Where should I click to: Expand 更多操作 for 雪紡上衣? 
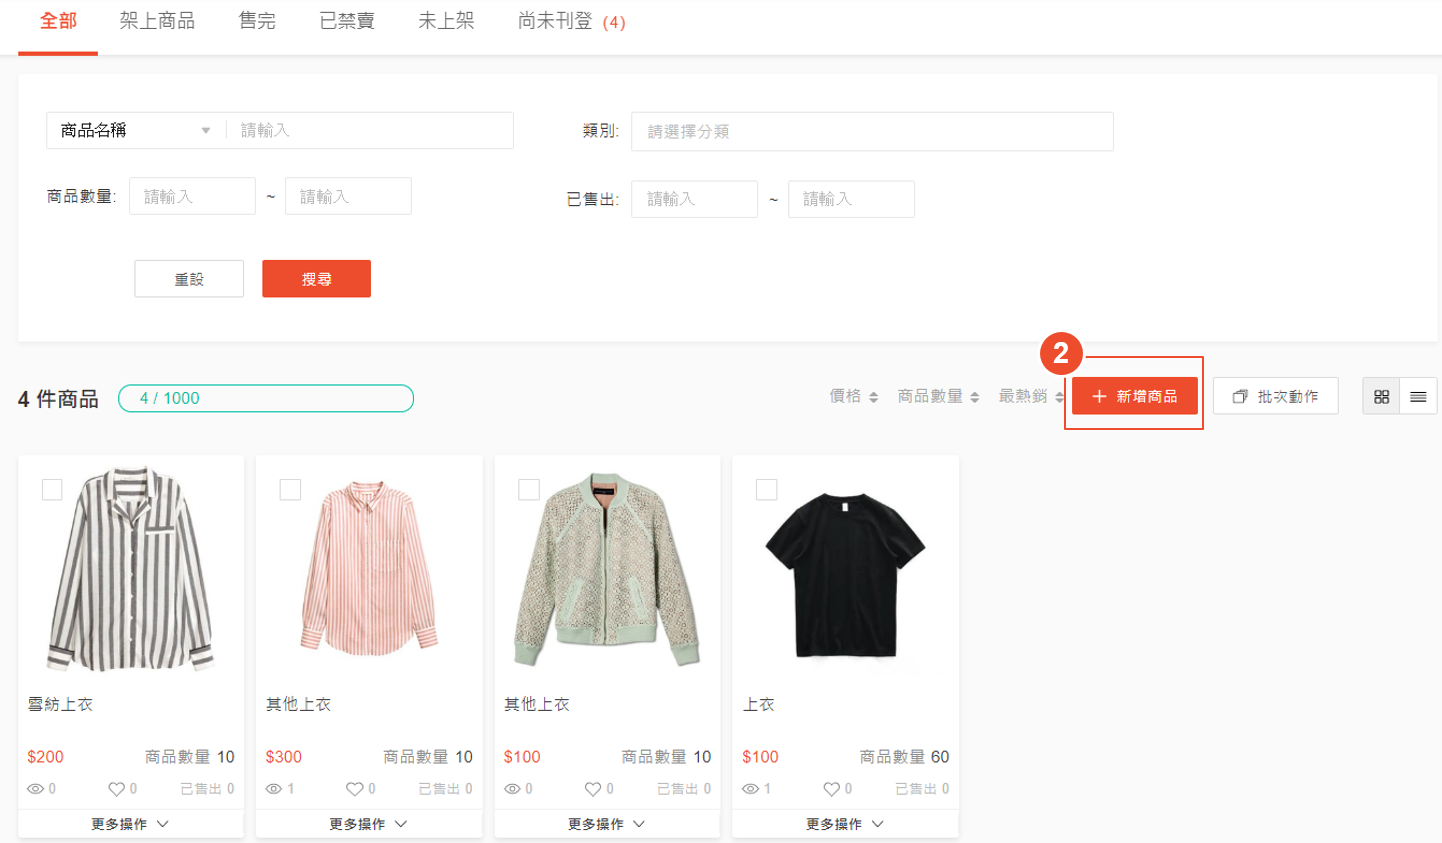130,824
